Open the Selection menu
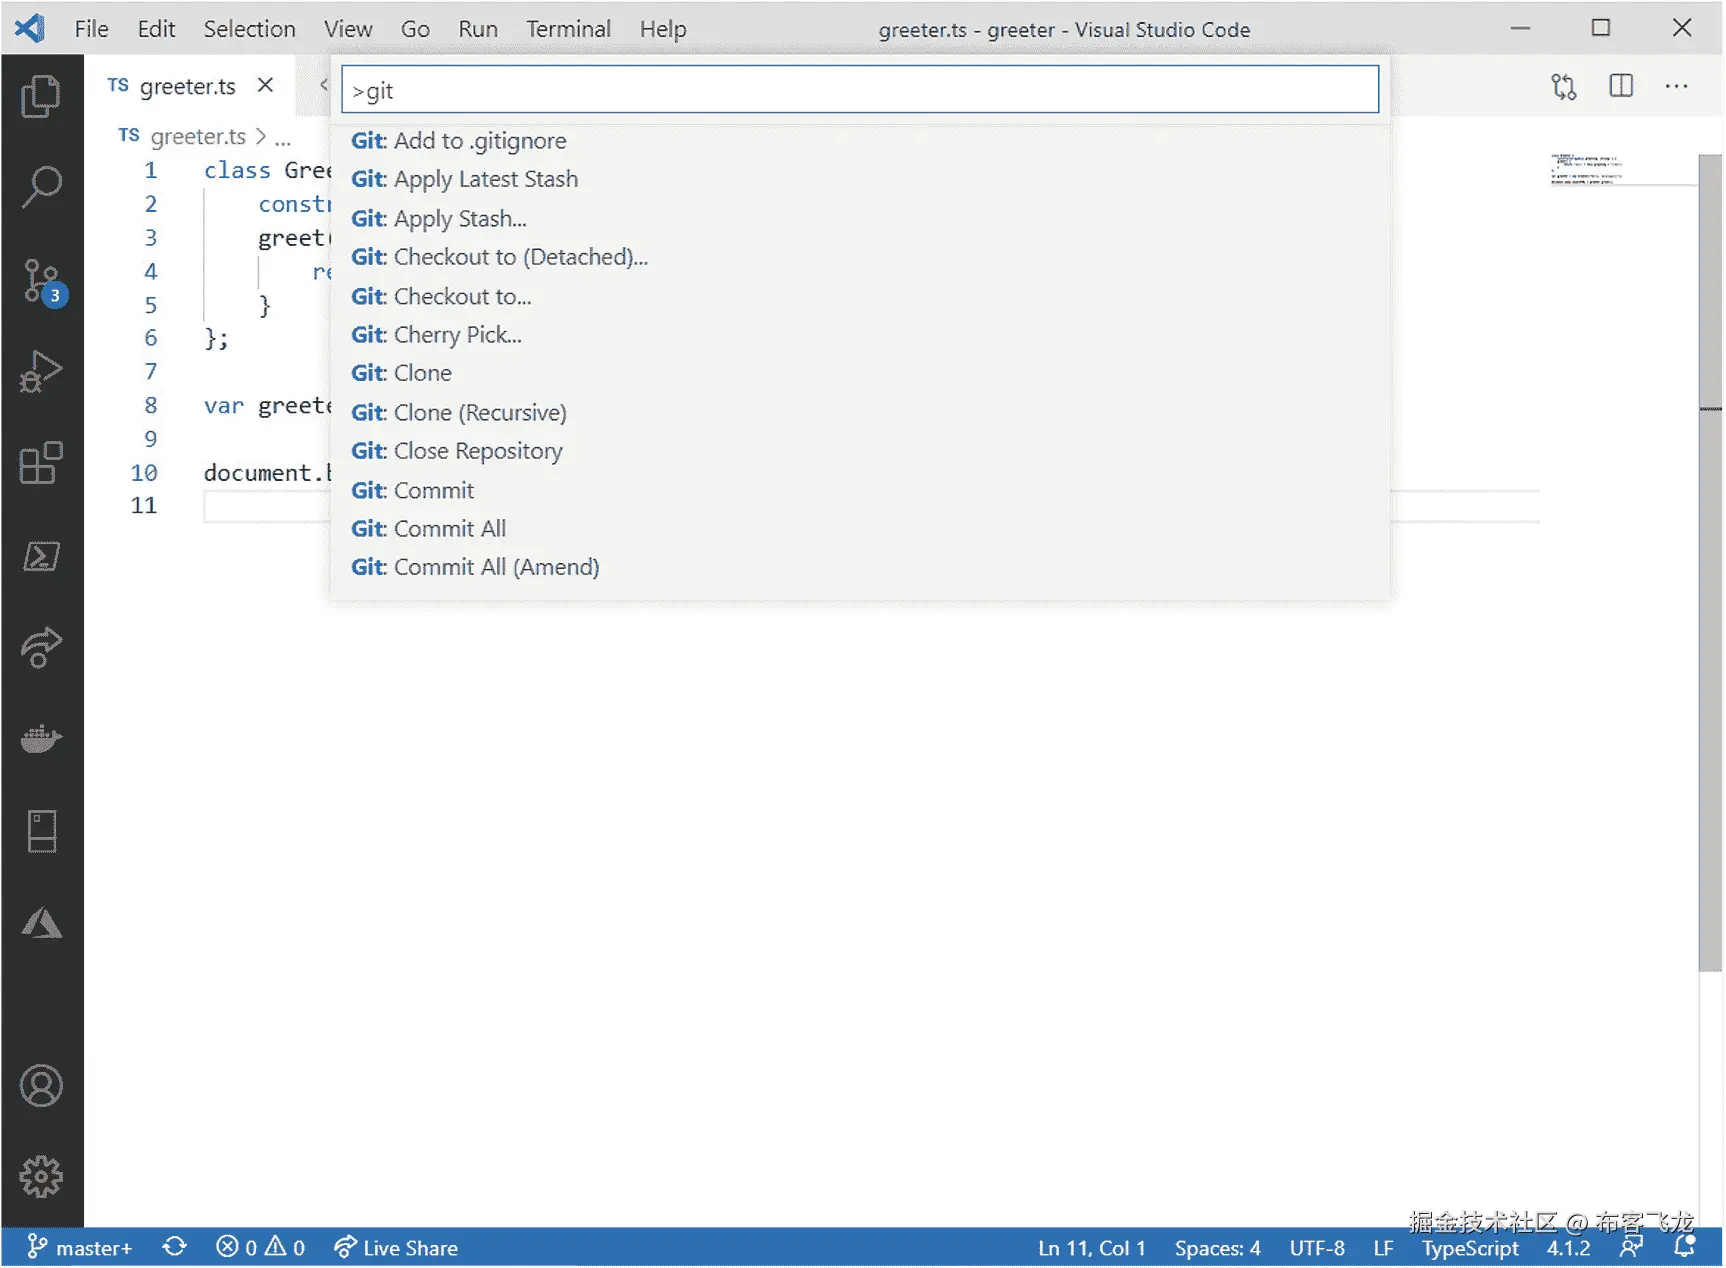Image resolution: width=1726 pixels, height=1268 pixels. pyautogui.click(x=249, y=29)
